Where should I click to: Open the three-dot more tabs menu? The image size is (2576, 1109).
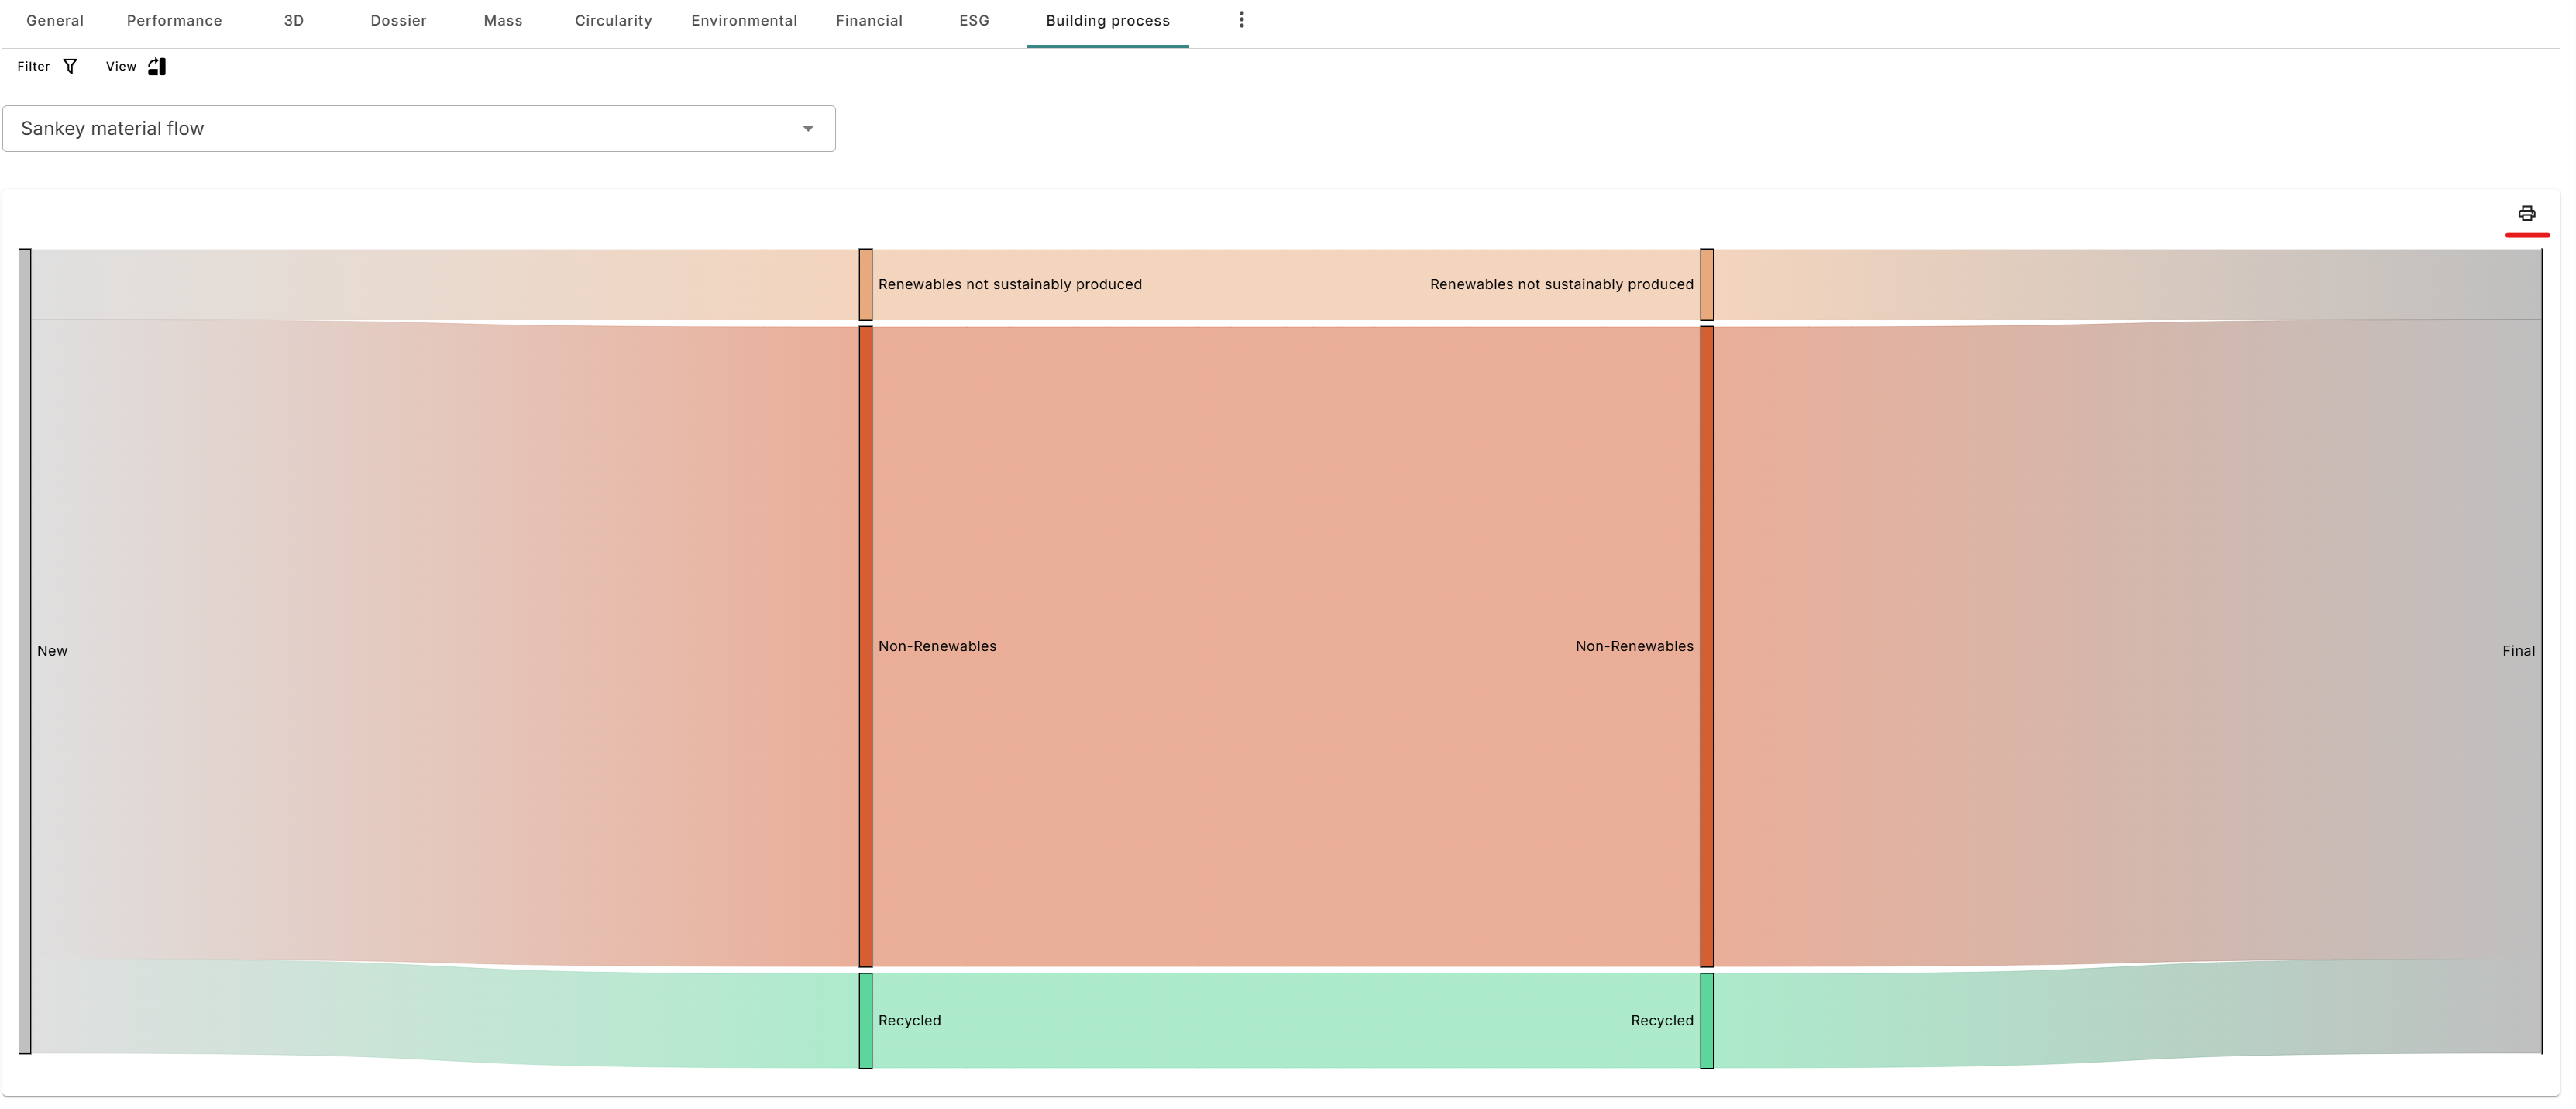1241,20
